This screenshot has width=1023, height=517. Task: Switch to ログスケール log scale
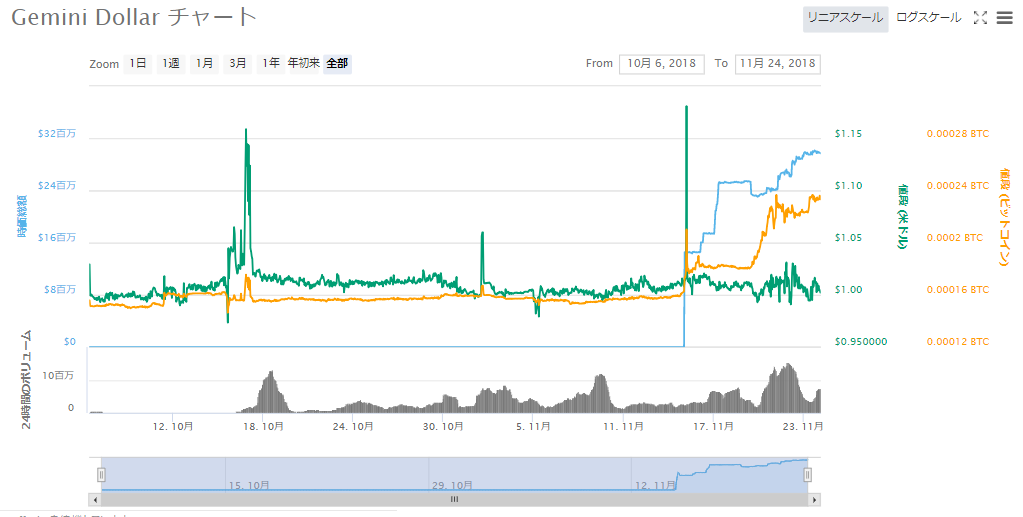[928, 18]
